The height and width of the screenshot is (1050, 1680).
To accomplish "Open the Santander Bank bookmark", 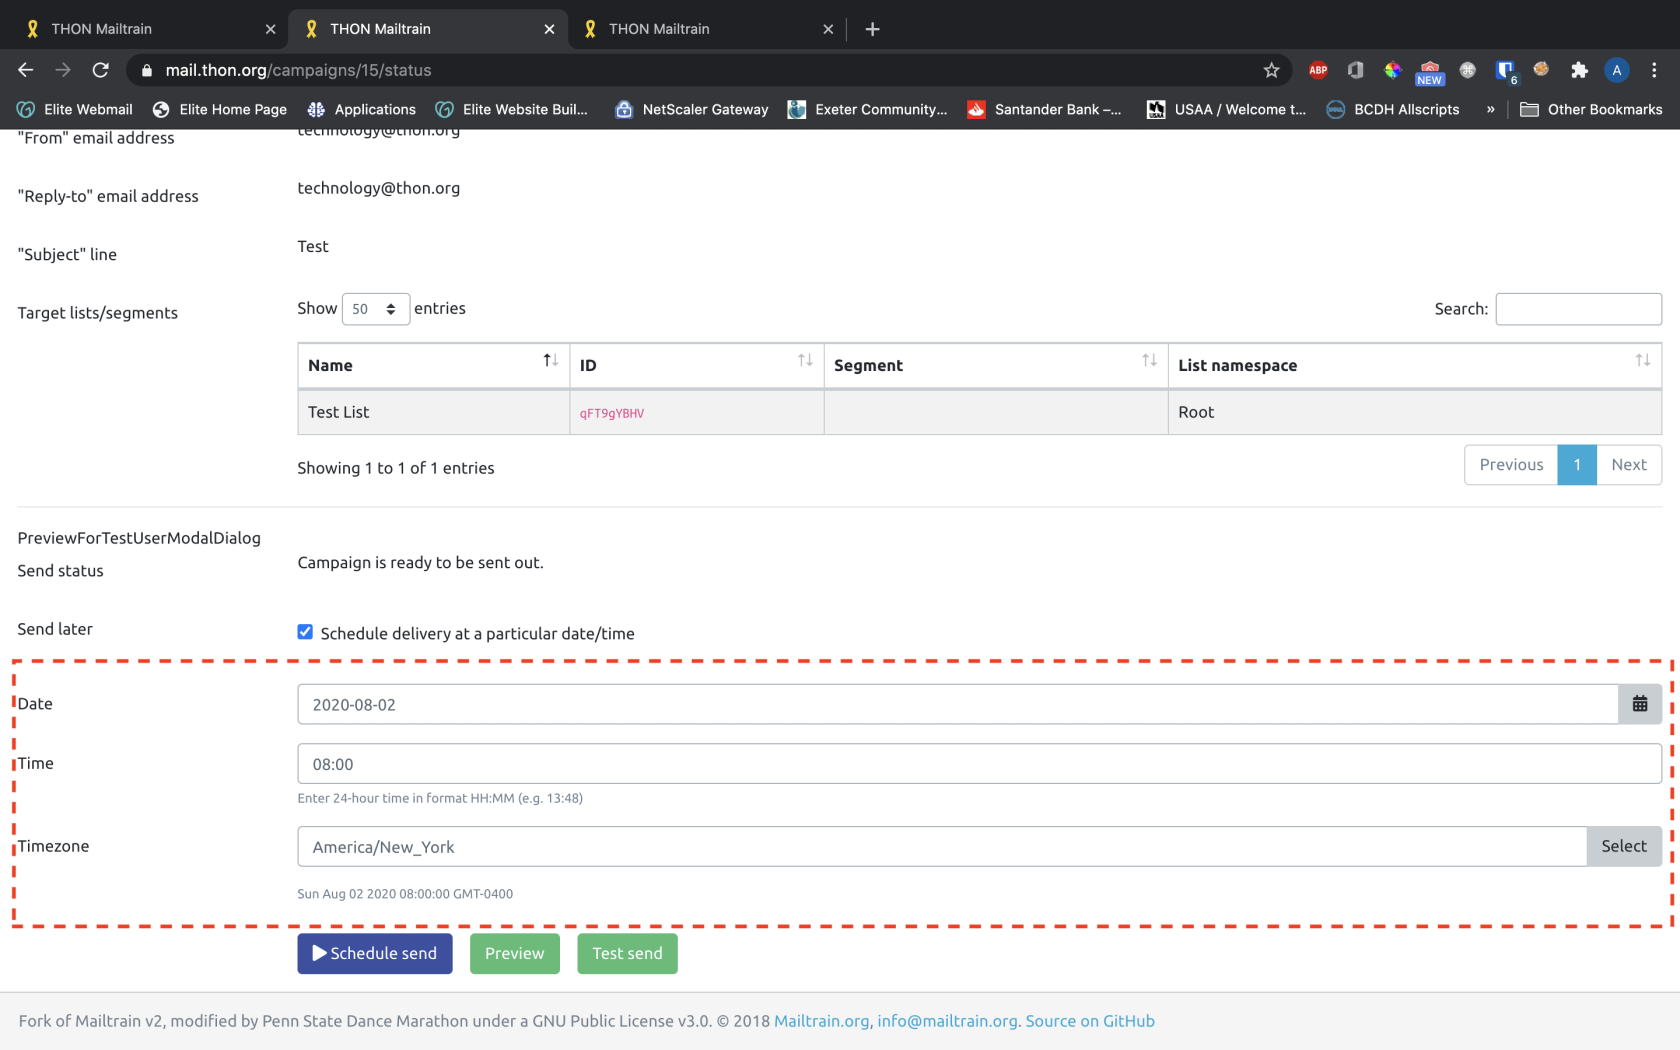I will 1044,109.
